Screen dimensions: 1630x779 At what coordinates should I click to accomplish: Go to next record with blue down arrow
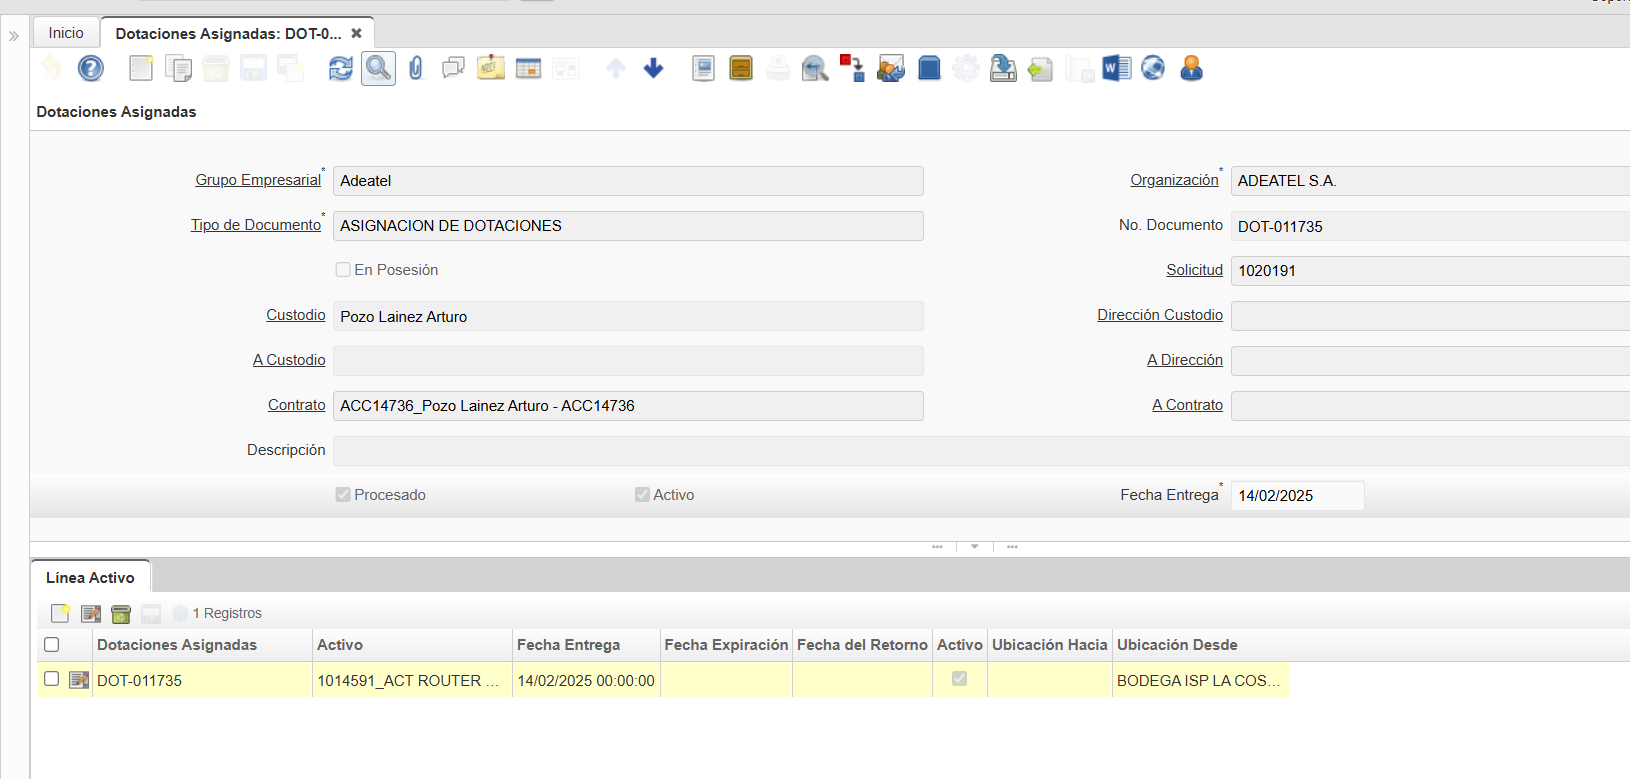[653, 68]
